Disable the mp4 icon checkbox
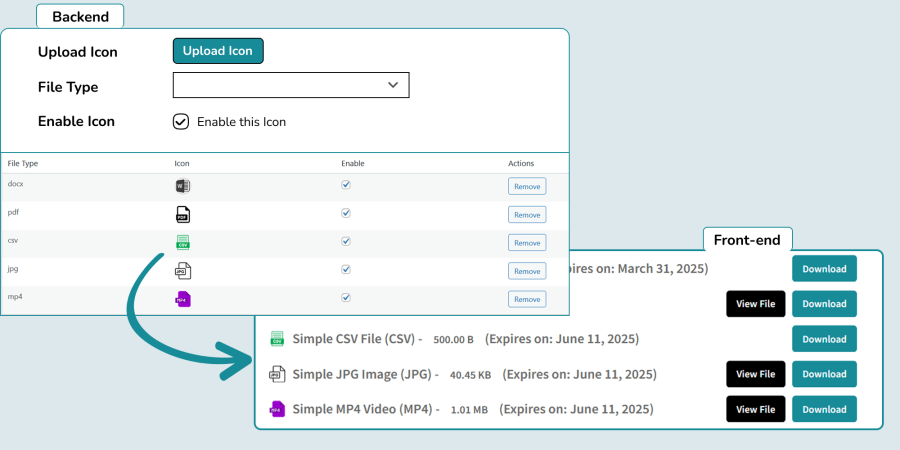Screen dimensions: 900x450 (x=346, y=298)
